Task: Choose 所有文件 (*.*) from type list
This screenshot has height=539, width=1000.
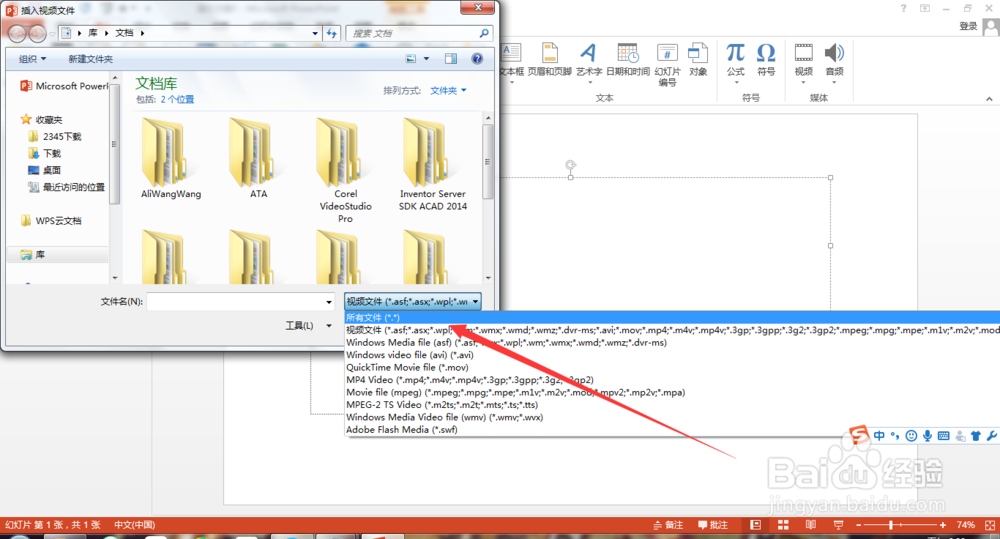Action: pyautogui.click(x=672, y=318)
